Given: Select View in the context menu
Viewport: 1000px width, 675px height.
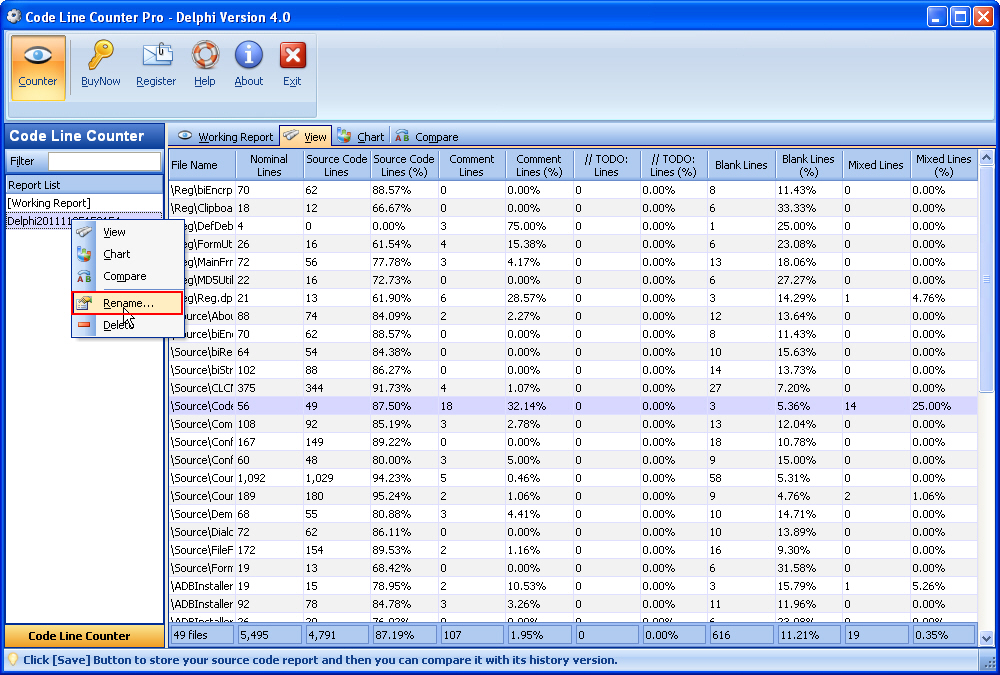Looking at the screenshot, I should click(x=115, y=232).
